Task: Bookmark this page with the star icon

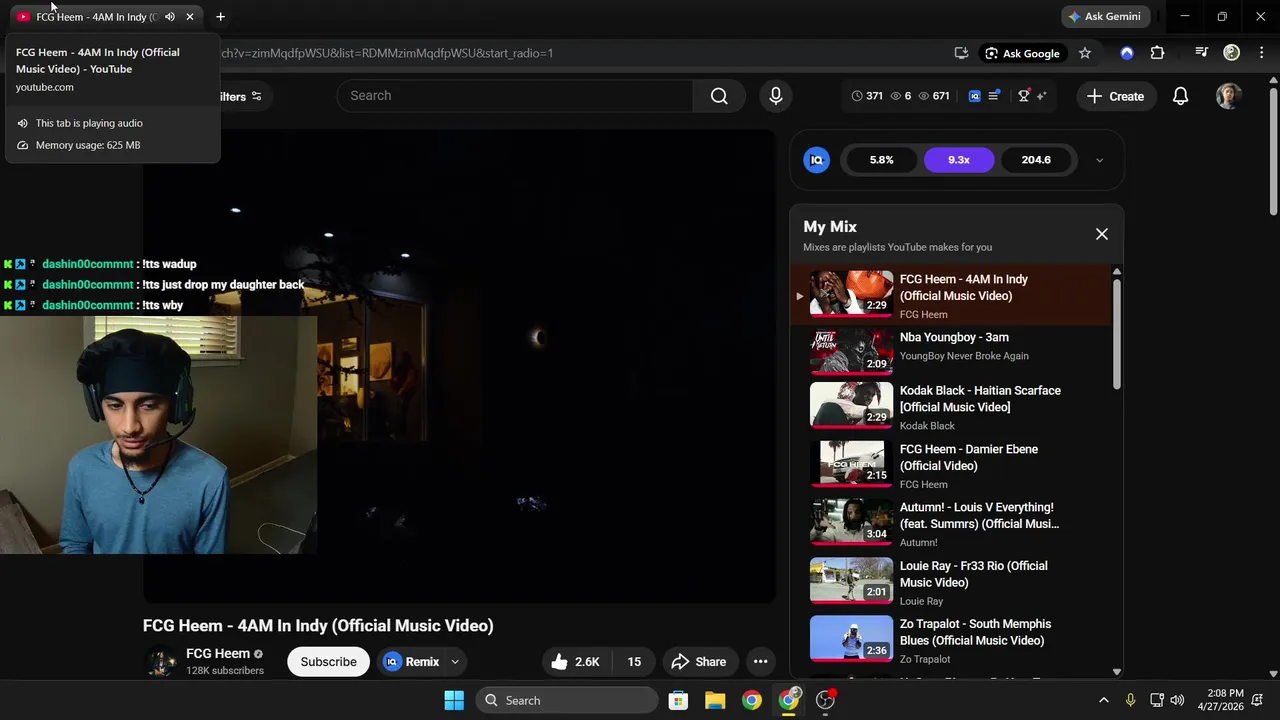Action: tap(1085, 53)
